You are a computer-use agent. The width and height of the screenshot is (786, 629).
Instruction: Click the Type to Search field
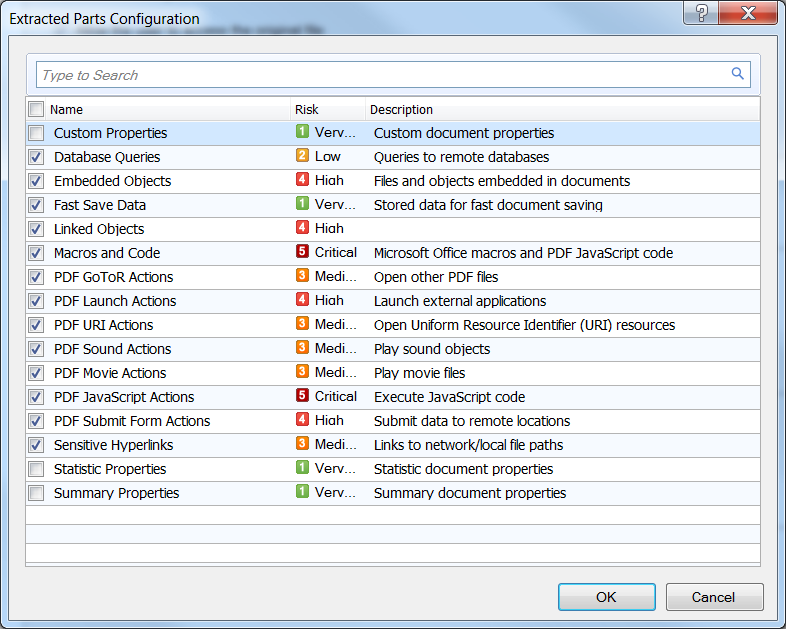[x=380, y=75]
